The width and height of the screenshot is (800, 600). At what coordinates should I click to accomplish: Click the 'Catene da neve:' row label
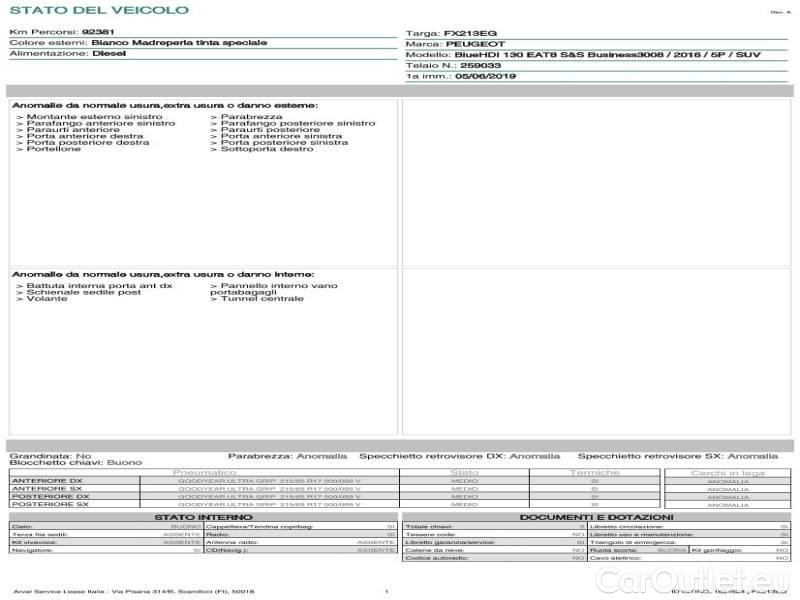[x=435, y=551]
